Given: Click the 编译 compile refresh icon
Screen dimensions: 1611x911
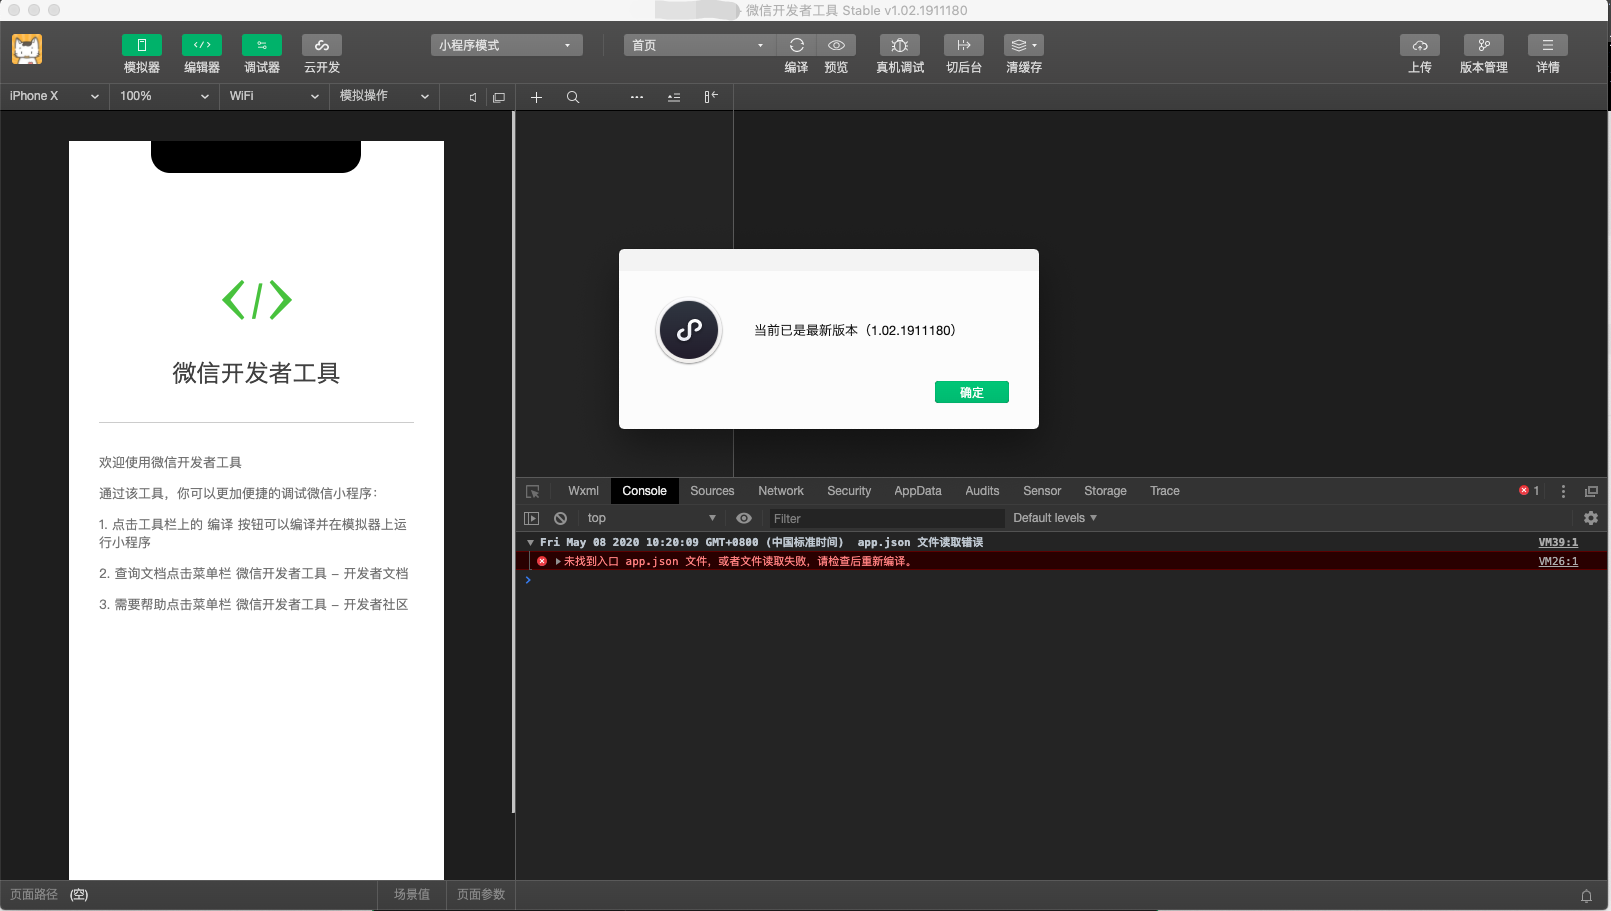Looking at the screenshot, I should pos(797,45).
